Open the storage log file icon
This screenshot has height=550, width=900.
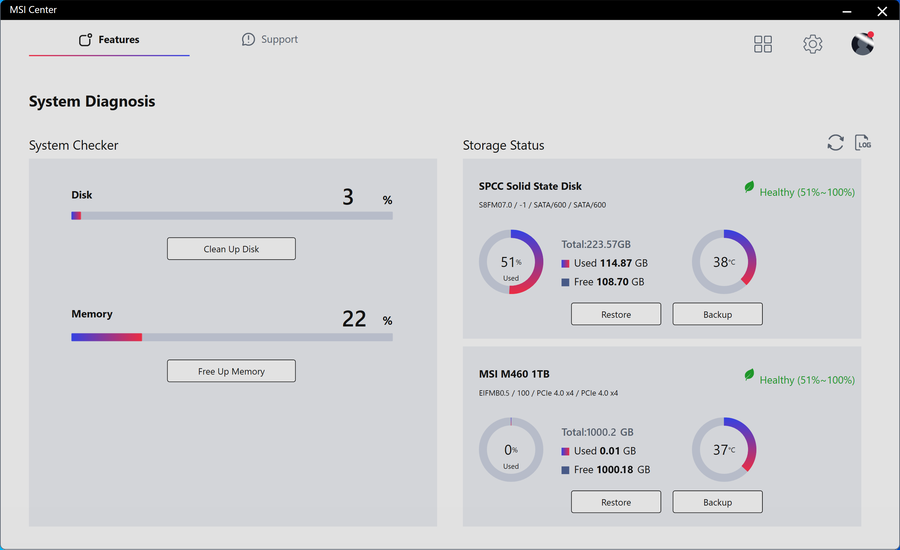863,142
